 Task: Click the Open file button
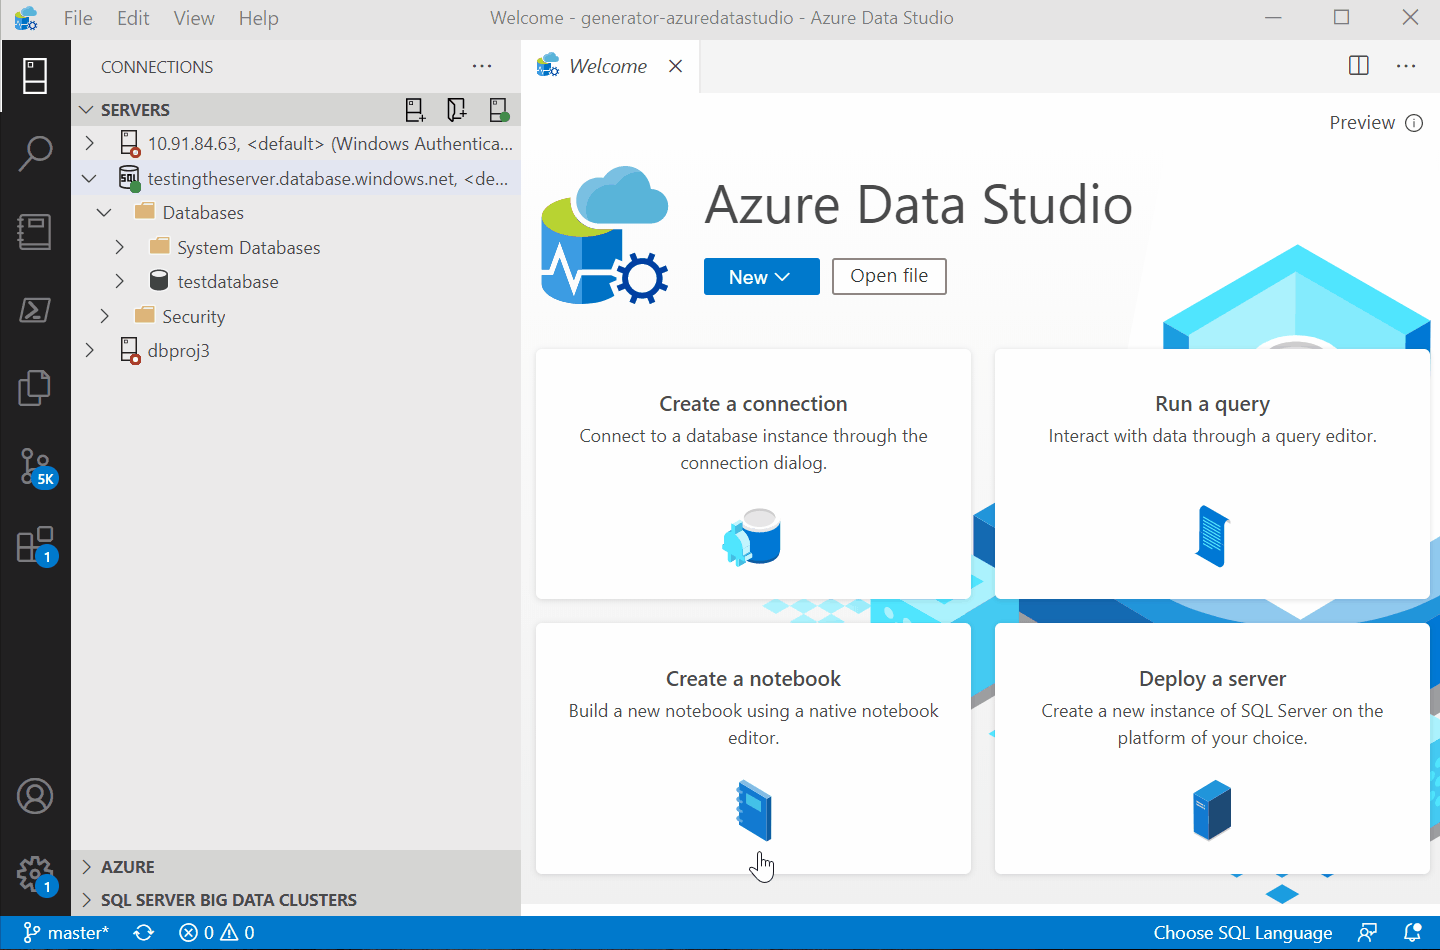[x=889, y=276]
